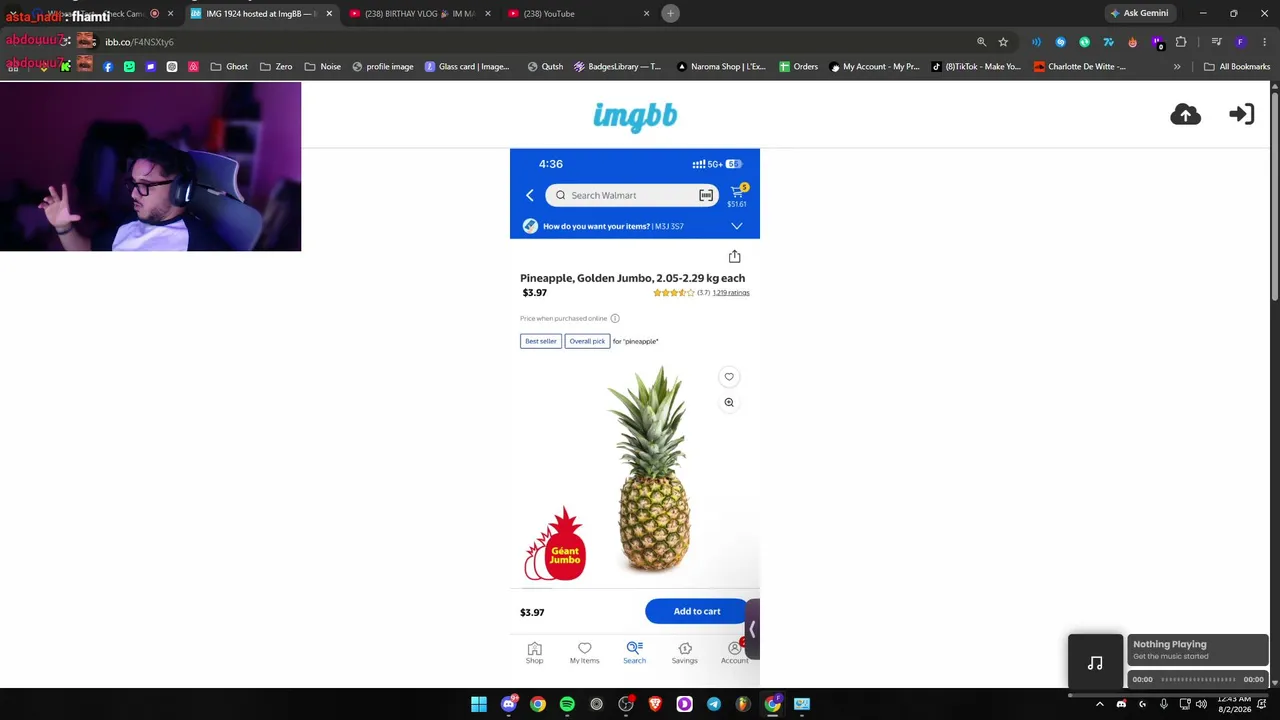This screenshot has width=1280, height=720.
Task: Click the 1,219 ratings link
Action: click(x=731, y=293)
